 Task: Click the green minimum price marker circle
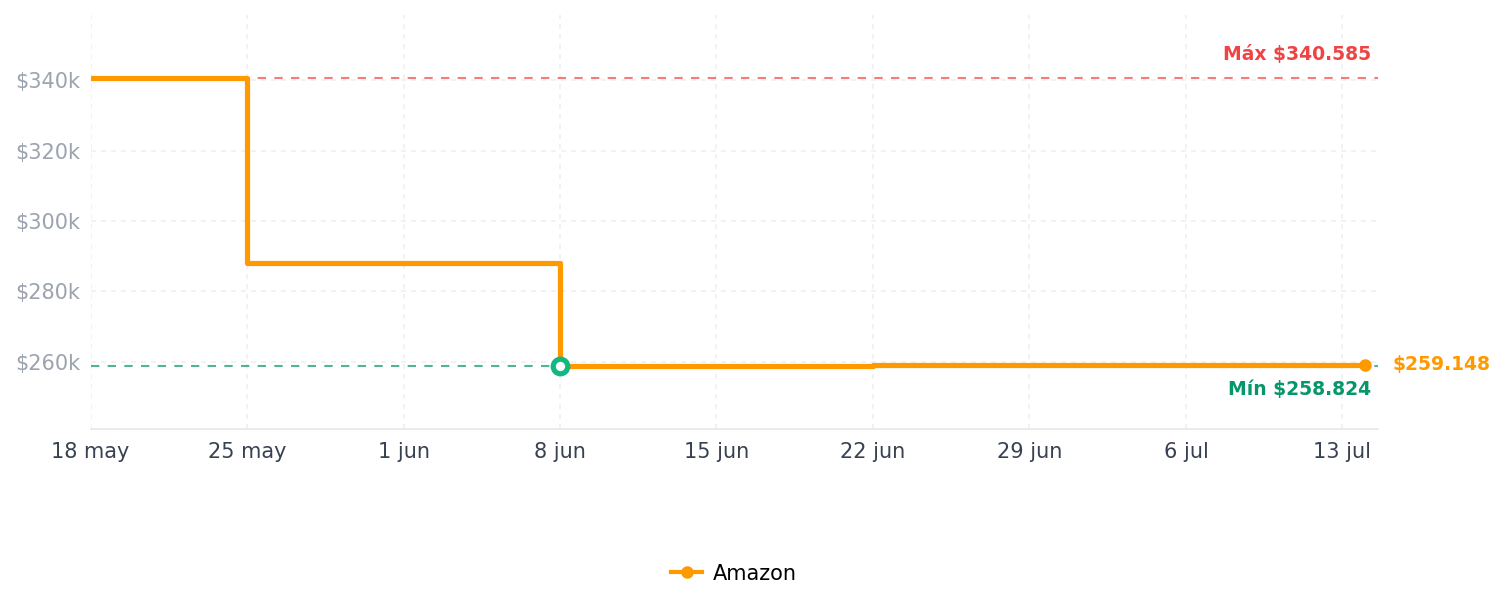(x=560, y=366)
